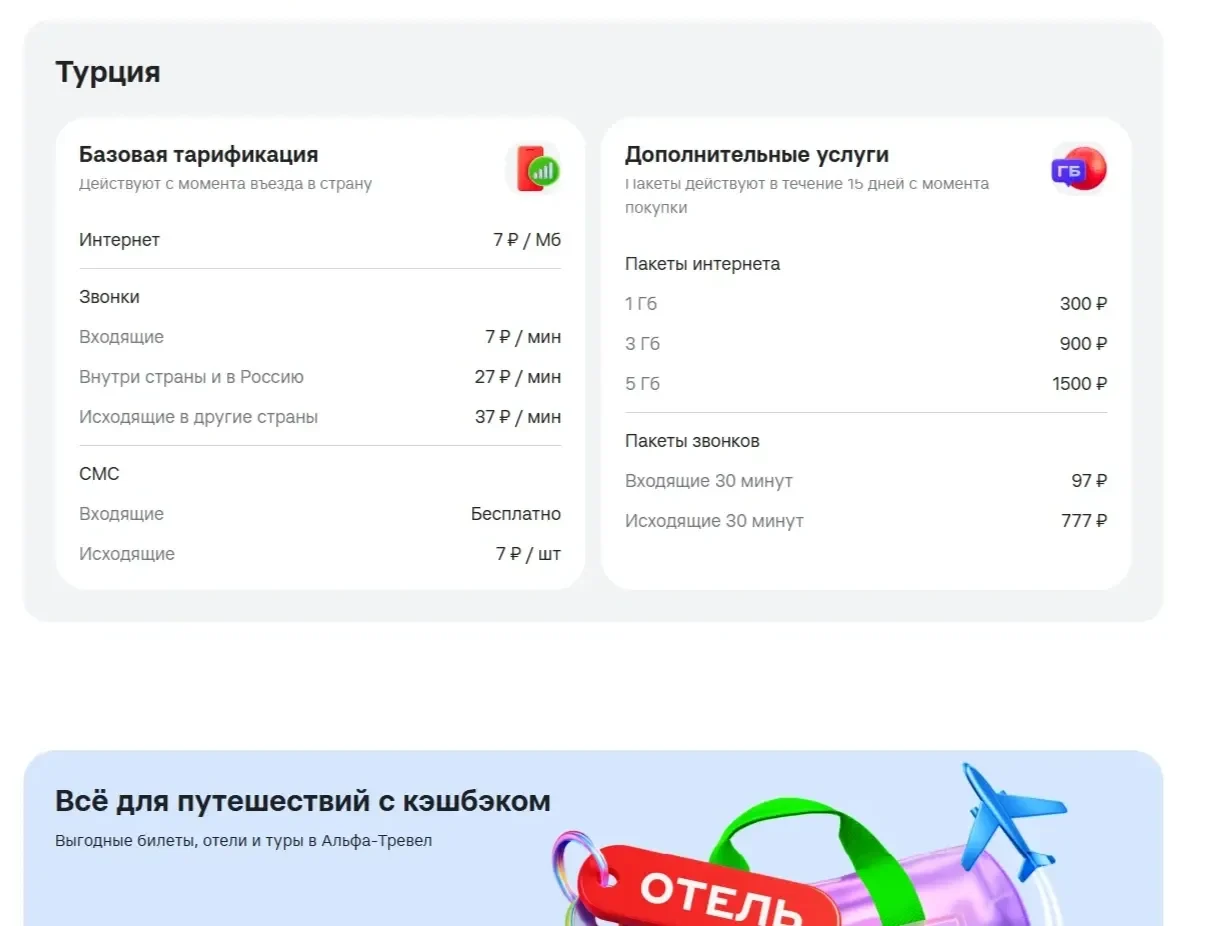Click the 7 ₽ / шт price

528,554
